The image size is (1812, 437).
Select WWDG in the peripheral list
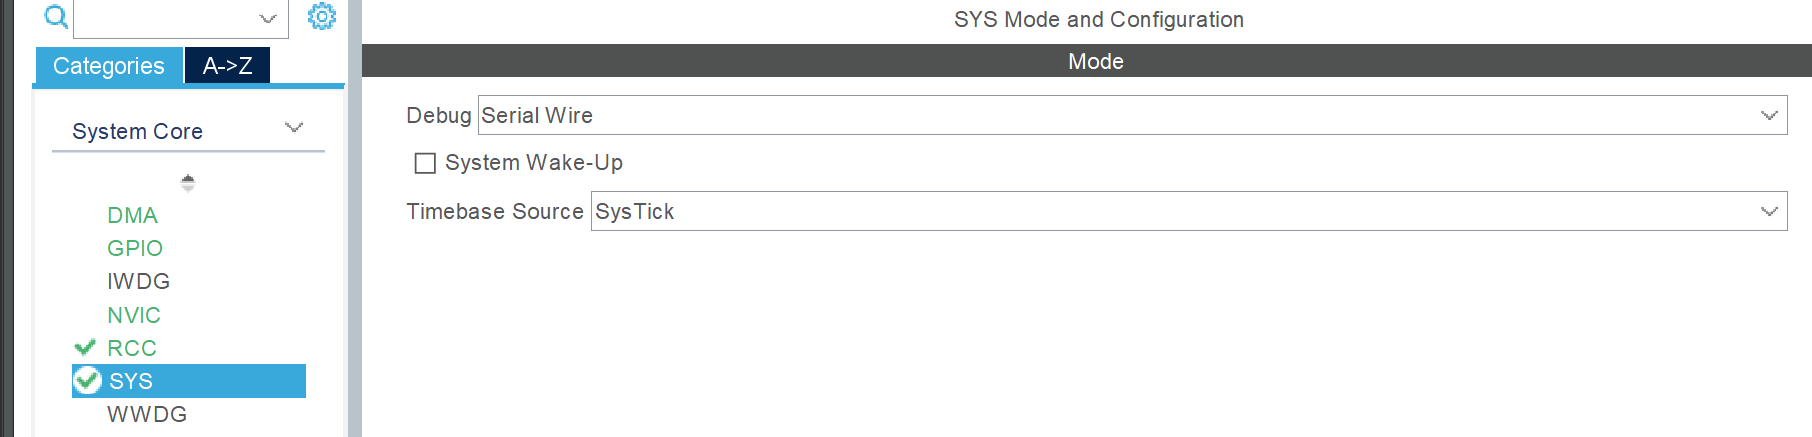[147, 414]
